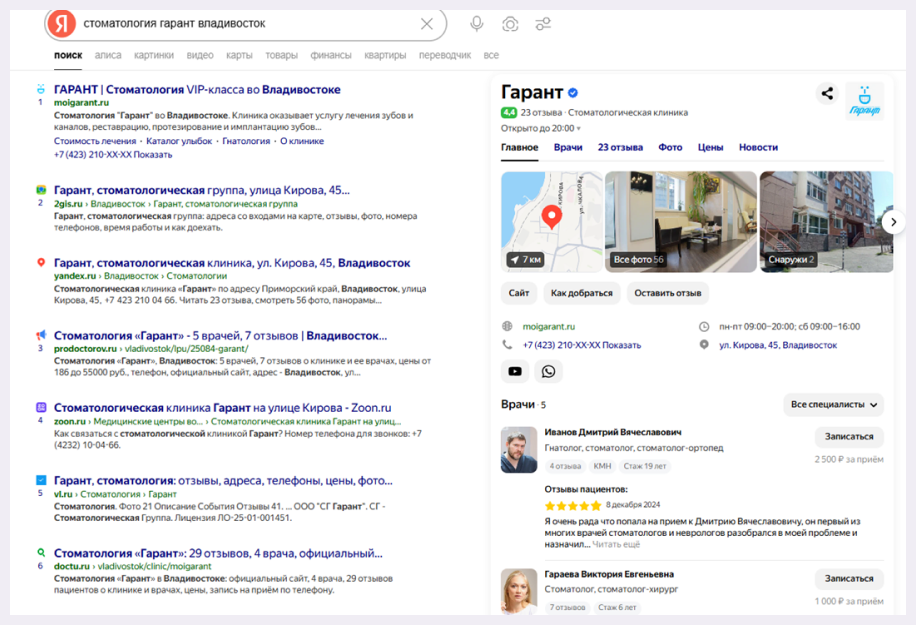The image size is (916, 625).
Task: Open the map thumbnail with 7 км
Action: [551, 221]
